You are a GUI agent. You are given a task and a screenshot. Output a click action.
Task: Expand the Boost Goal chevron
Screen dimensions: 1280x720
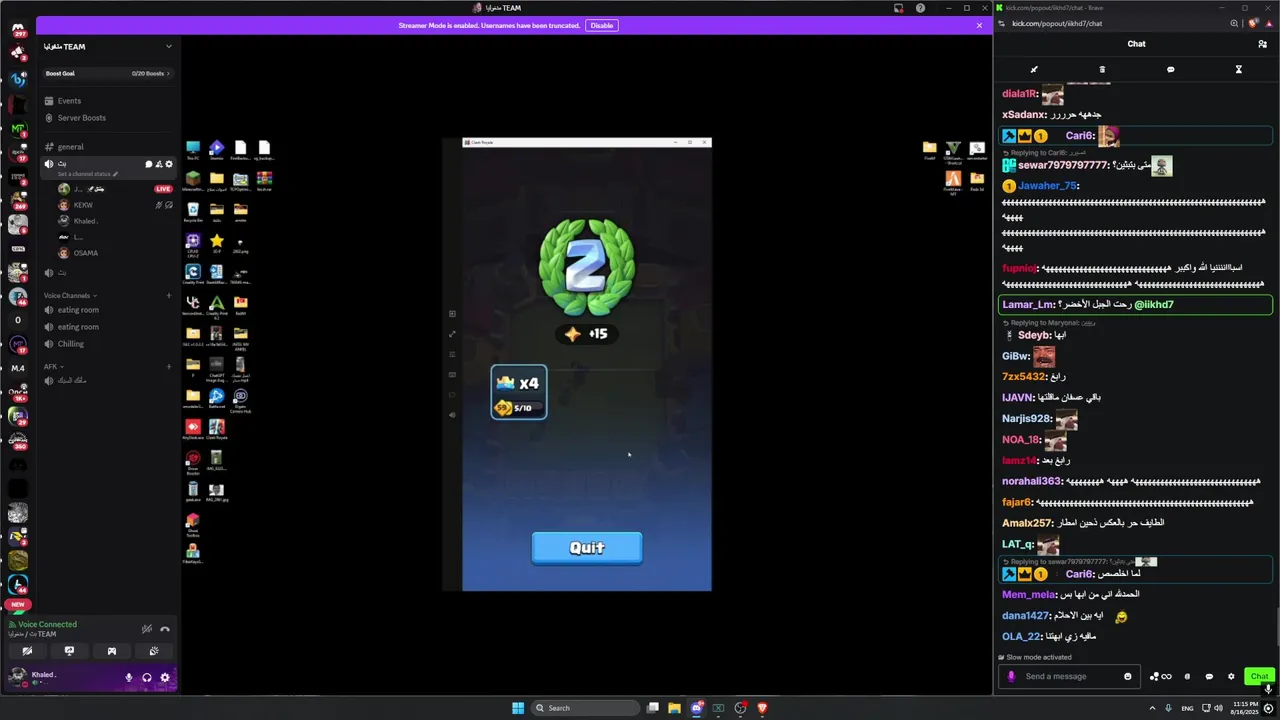click(168, 73)
